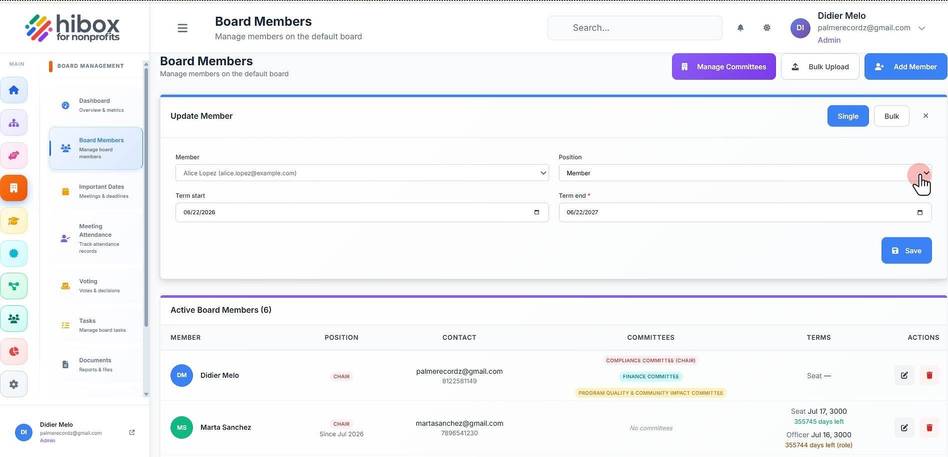Click the Compliance Committee (Chair) tag
The height and width of the screenshot is (457, 948).
pyautogui.click(x=651, y=360)
